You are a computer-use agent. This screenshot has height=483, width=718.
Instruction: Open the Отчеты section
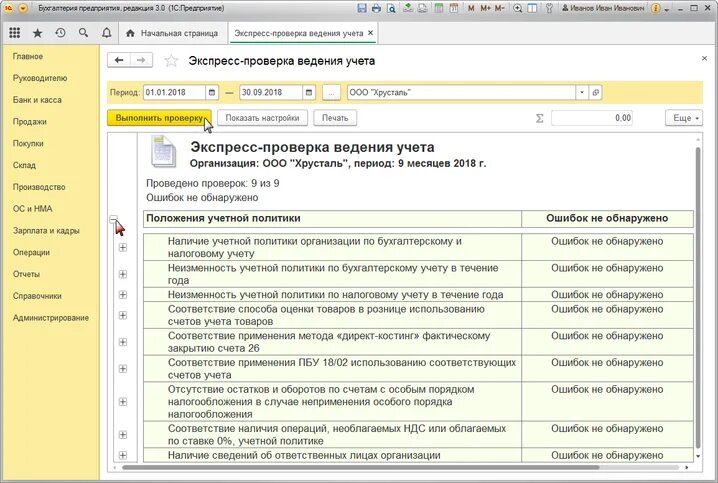click(x=27, y=274)
